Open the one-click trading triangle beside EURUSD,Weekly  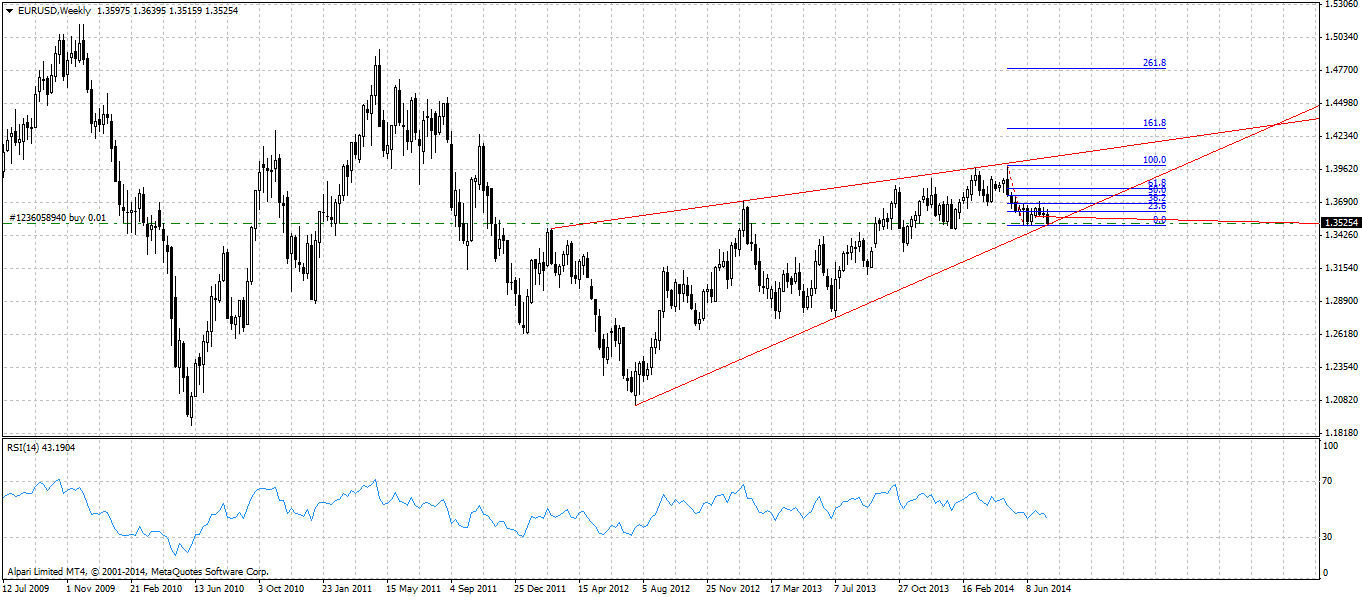[9, 10]
